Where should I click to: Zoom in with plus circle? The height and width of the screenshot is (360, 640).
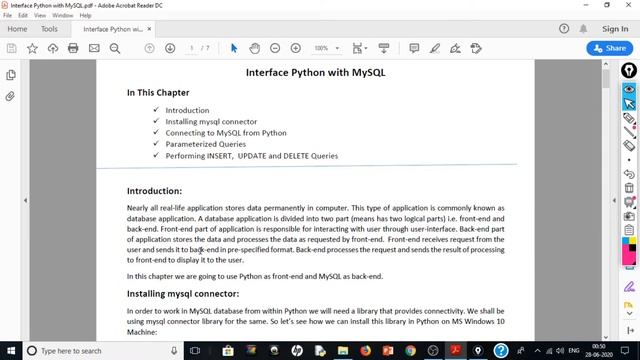[296, 48]
